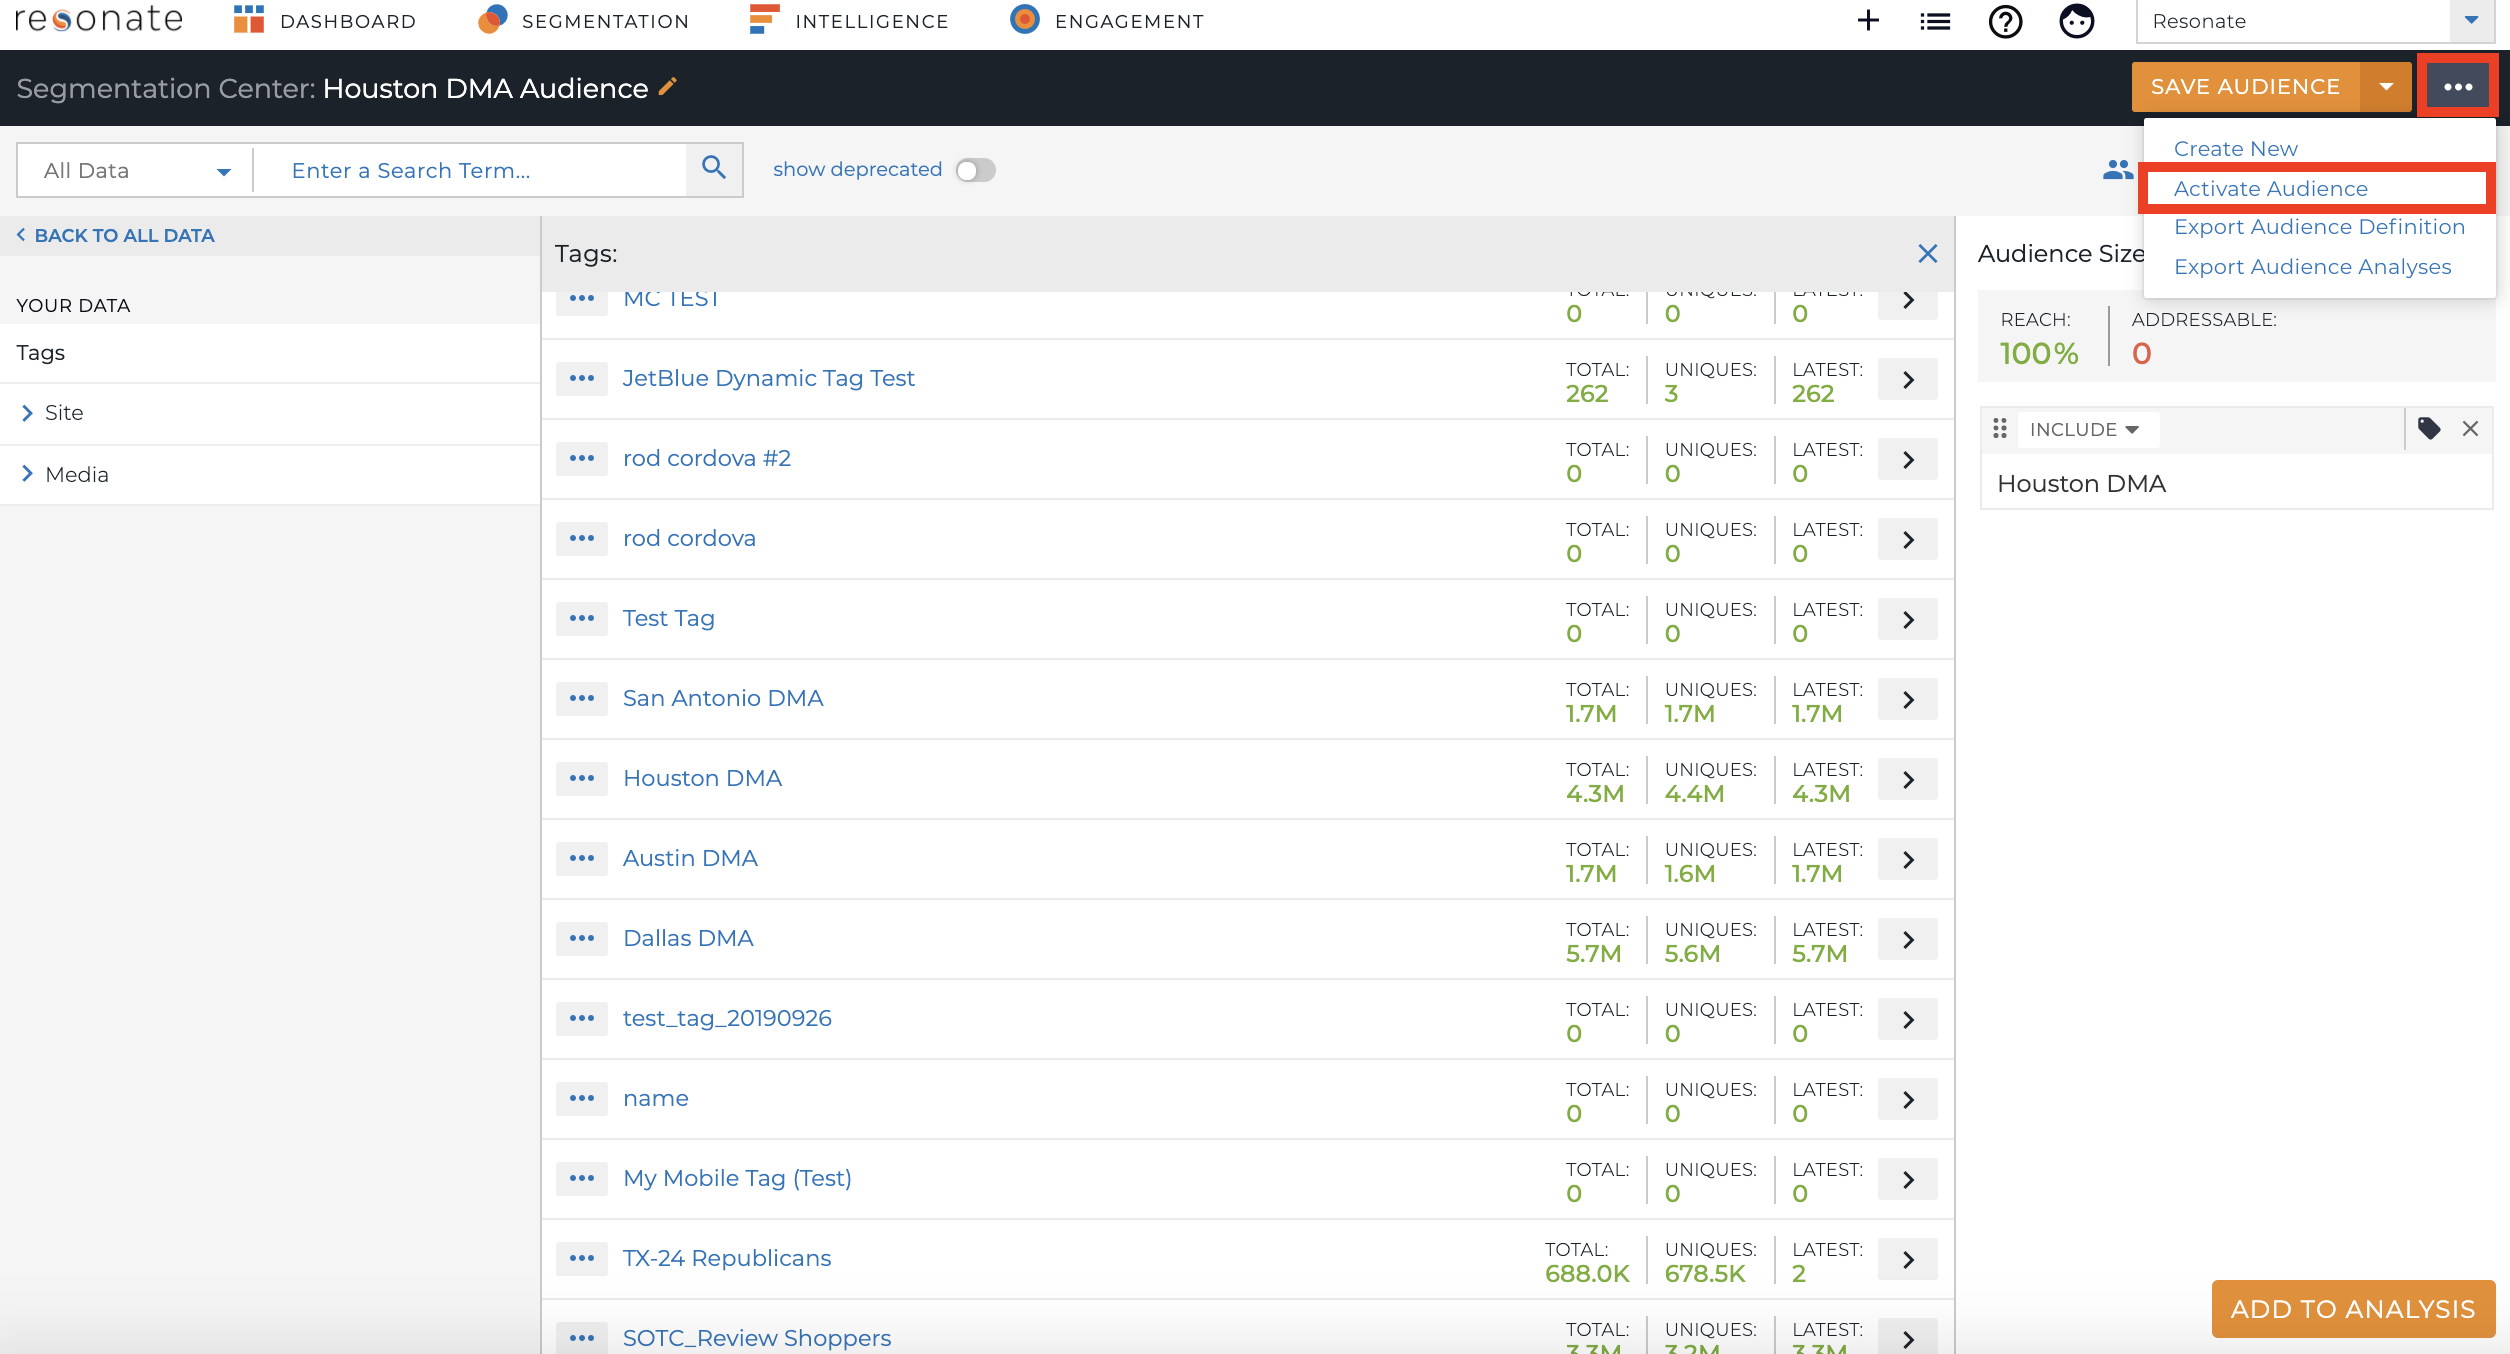2510x1354 pixels.
Task: Click the people audience icon
Action: click(2117, 170)
